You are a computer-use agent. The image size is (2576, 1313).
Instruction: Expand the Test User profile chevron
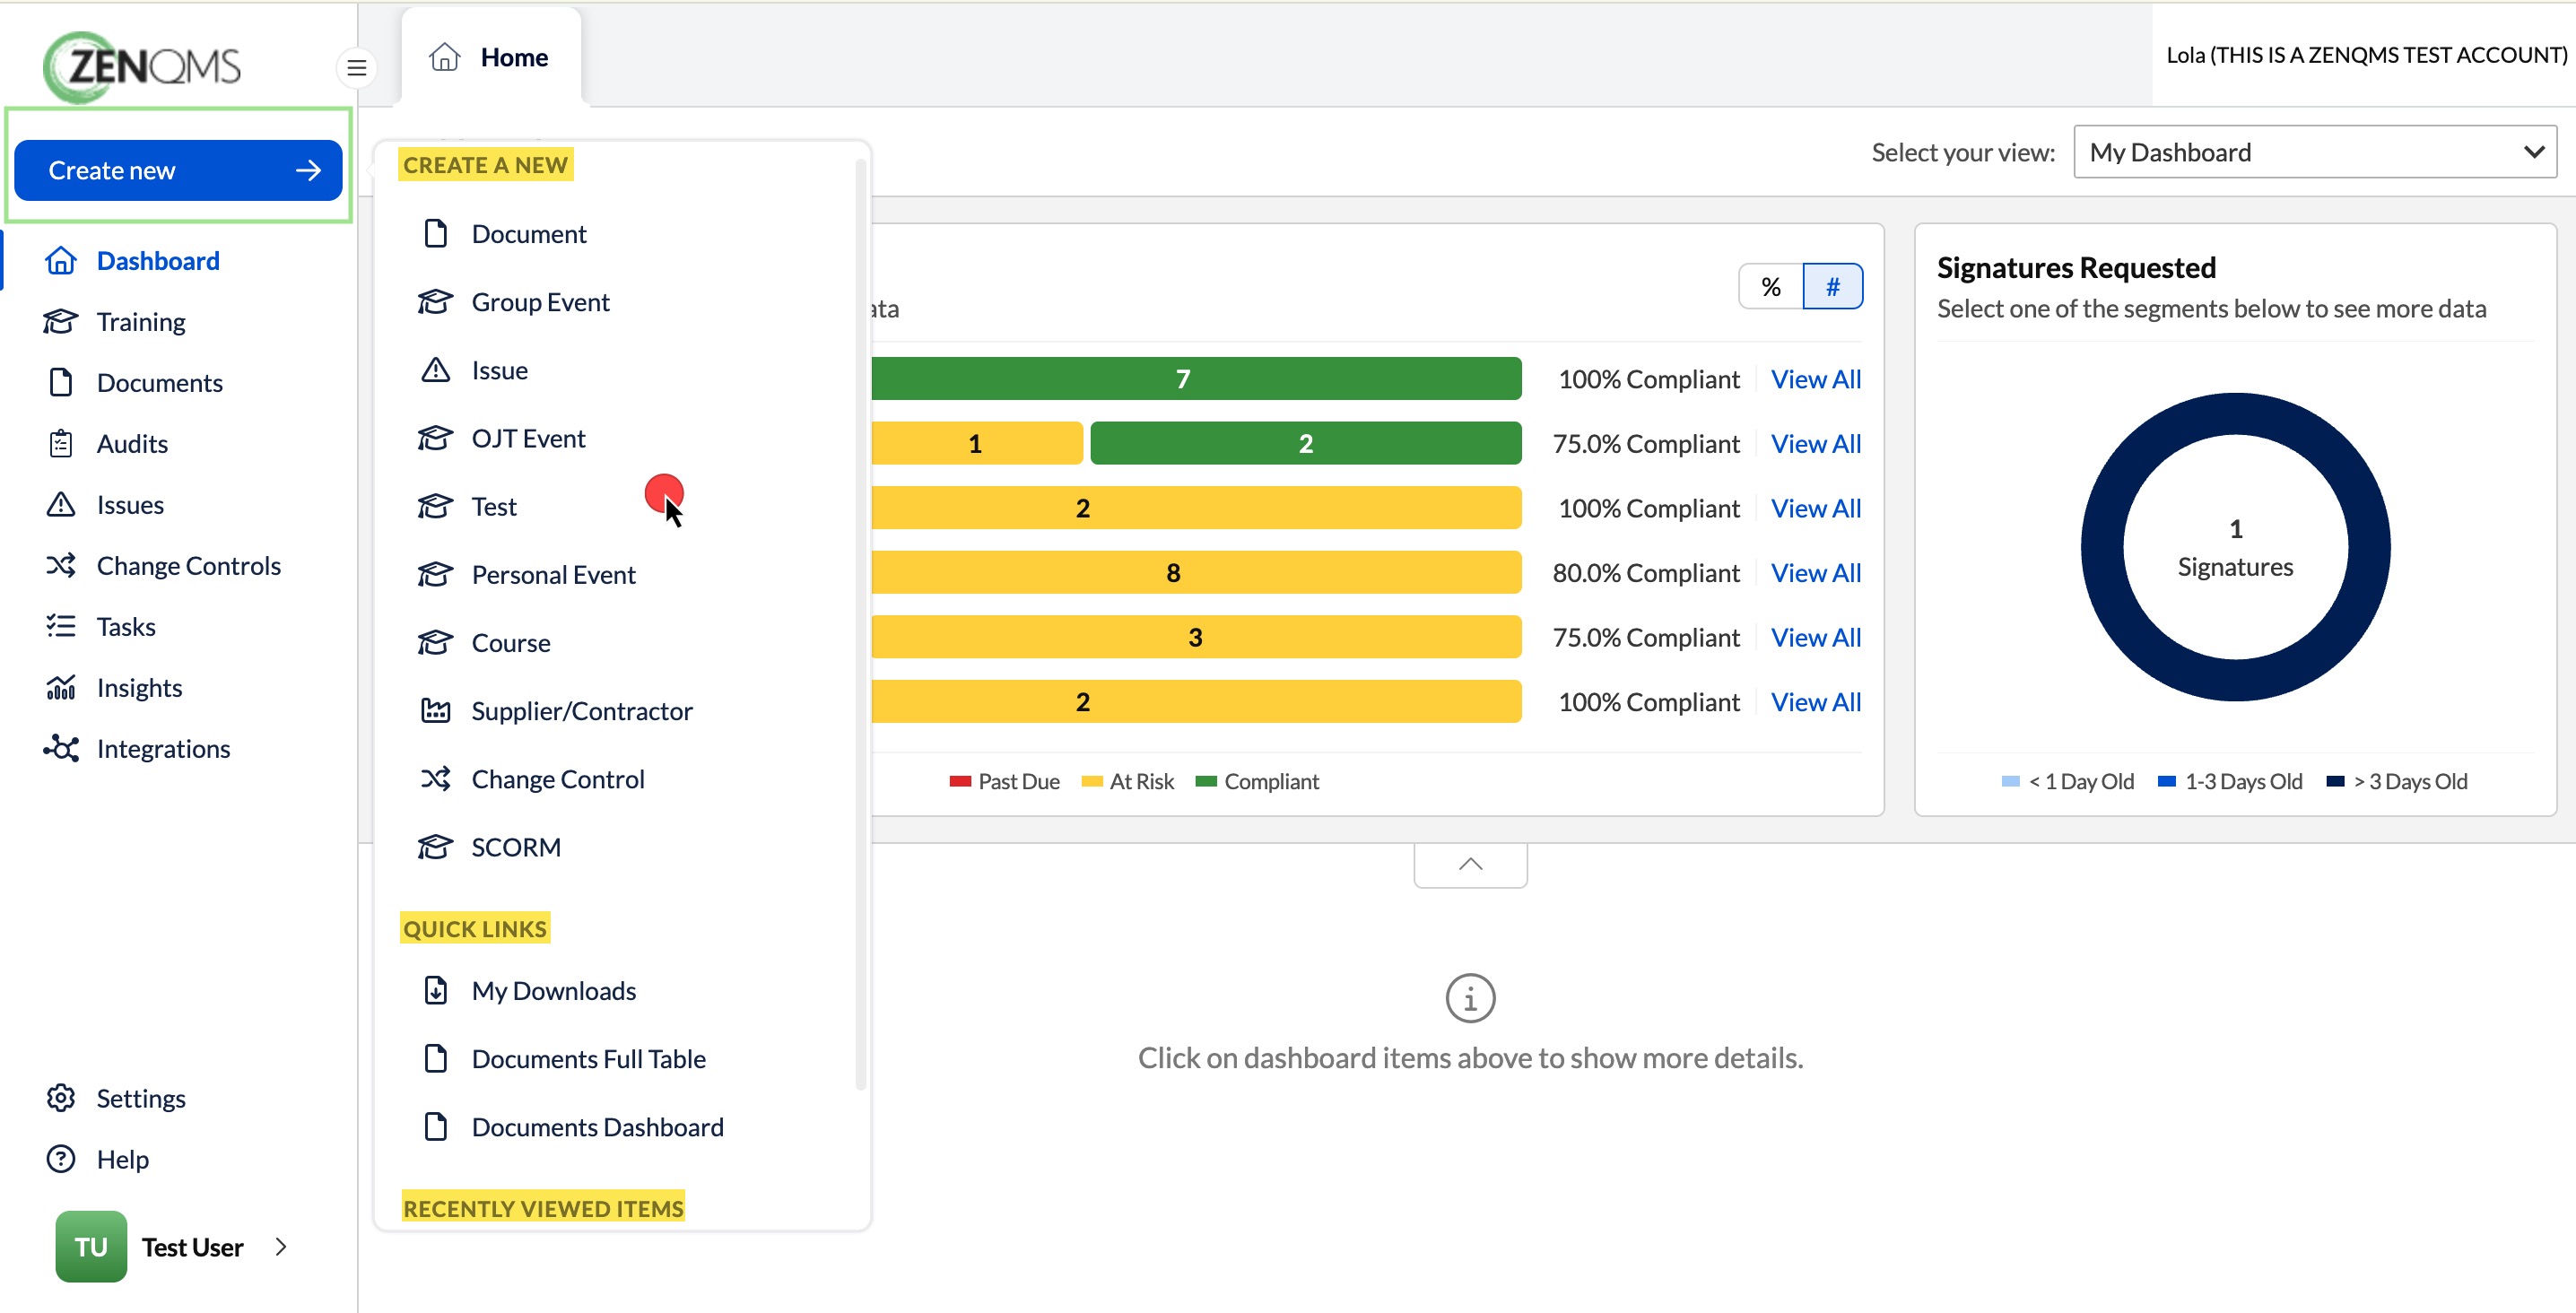coord(281,1246)
